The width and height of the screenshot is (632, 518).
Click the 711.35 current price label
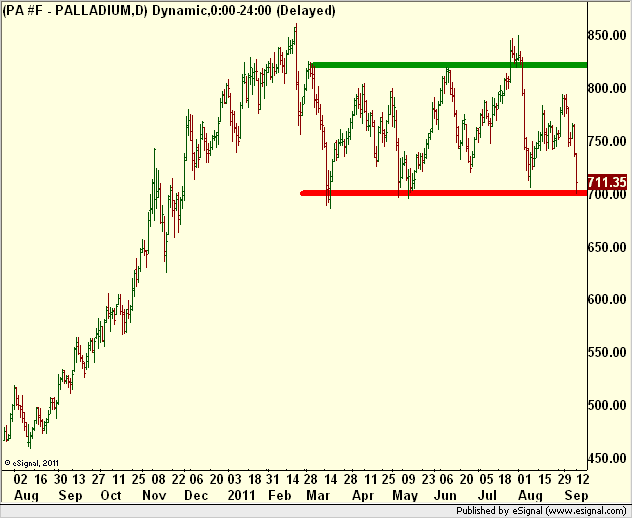click(607, 182)
